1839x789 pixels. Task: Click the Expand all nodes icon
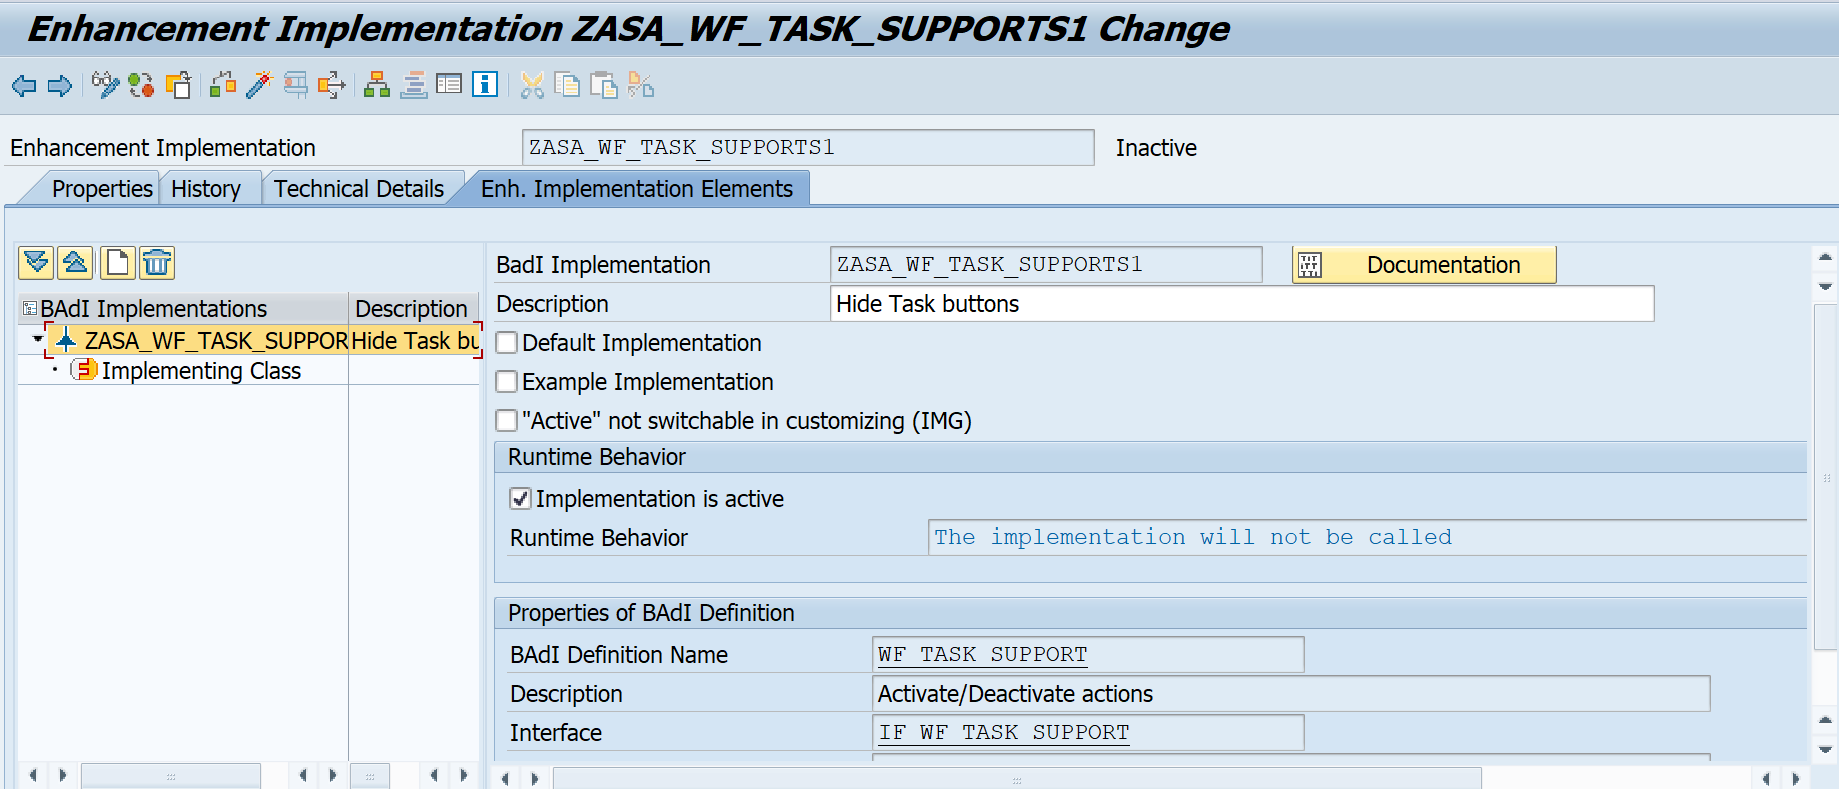click(36, 263)
